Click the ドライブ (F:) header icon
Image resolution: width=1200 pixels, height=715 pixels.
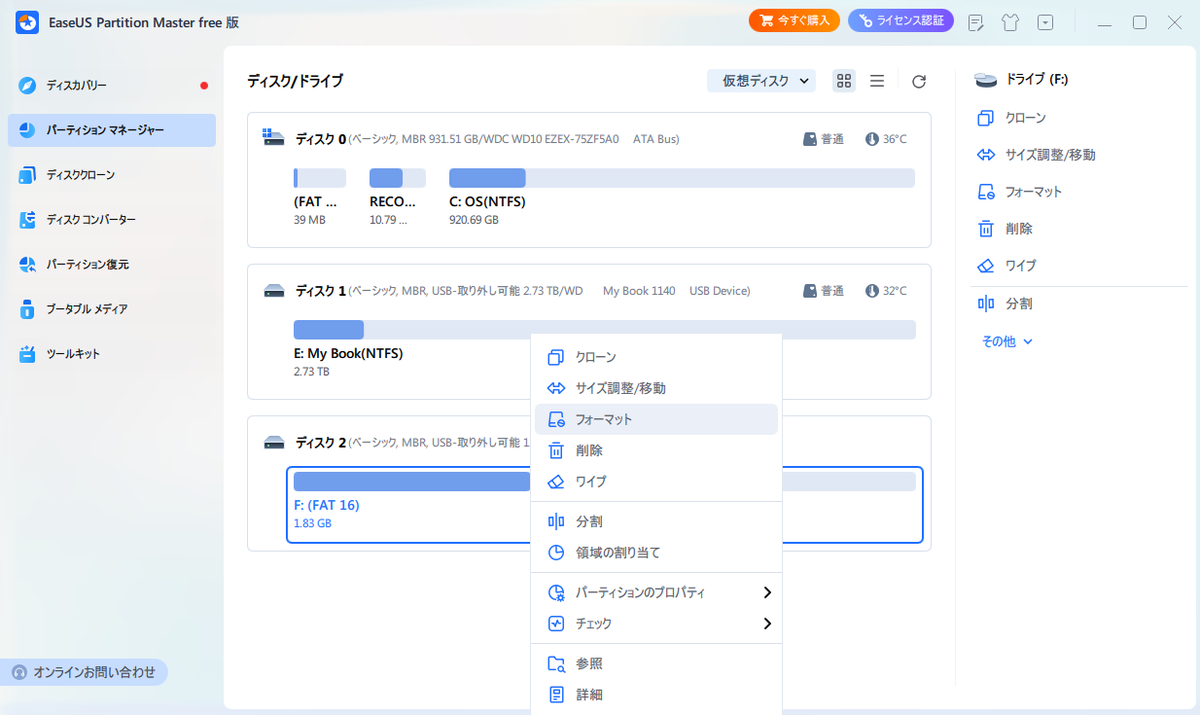pos(987,79)
